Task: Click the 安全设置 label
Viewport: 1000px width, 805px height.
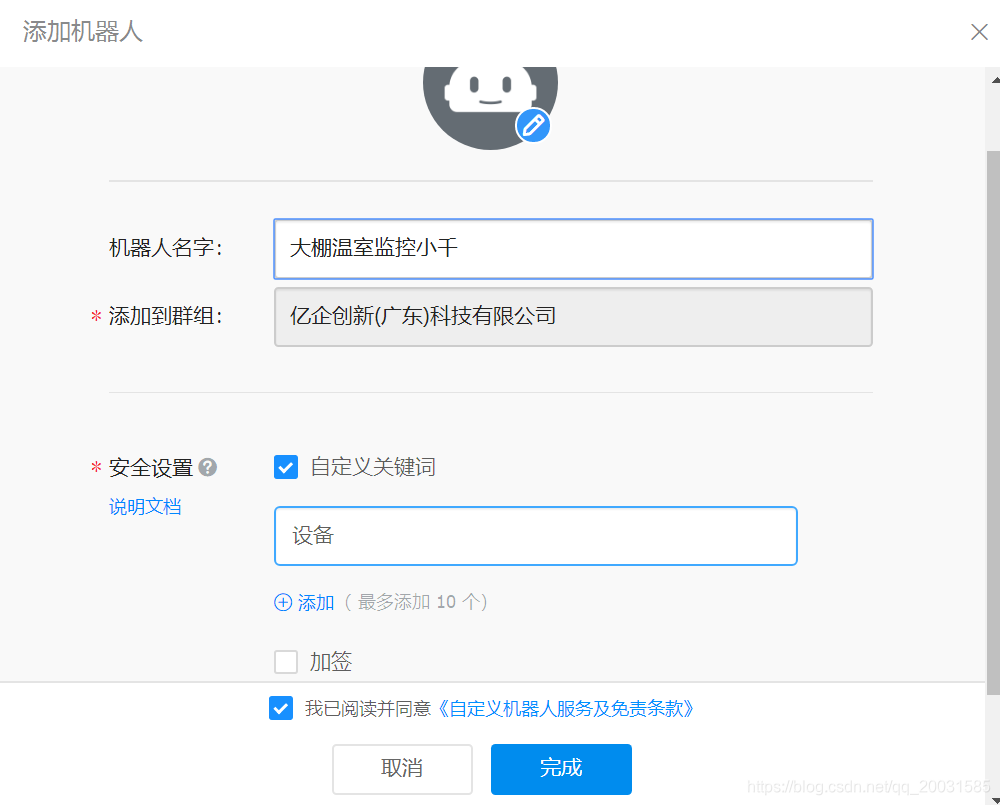Action: [x=151, y=468]
